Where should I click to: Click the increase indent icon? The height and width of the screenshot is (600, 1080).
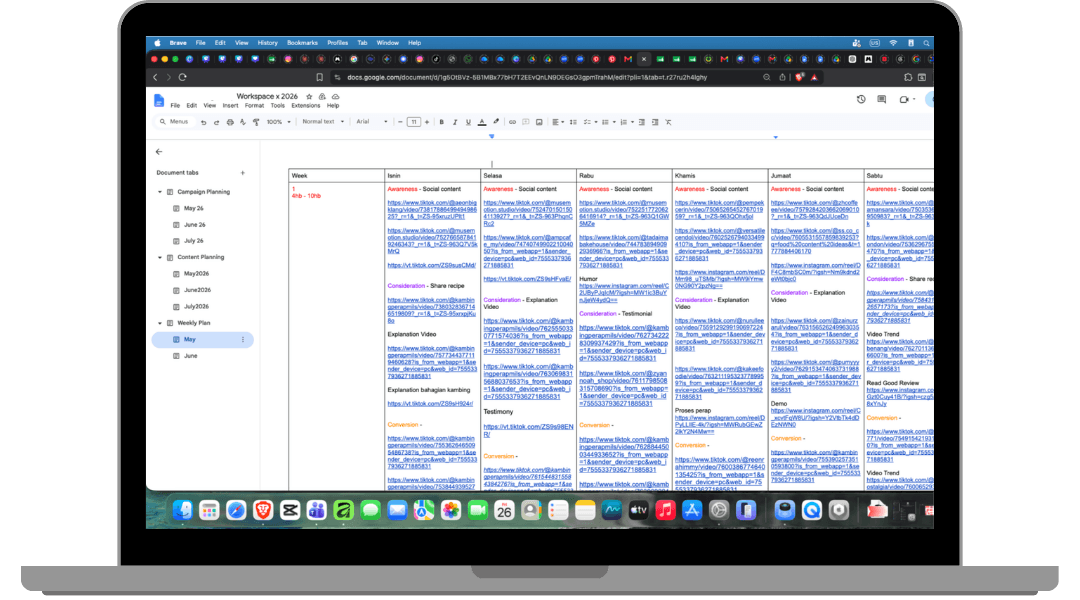pyautogui.click(x=655, y=122)
